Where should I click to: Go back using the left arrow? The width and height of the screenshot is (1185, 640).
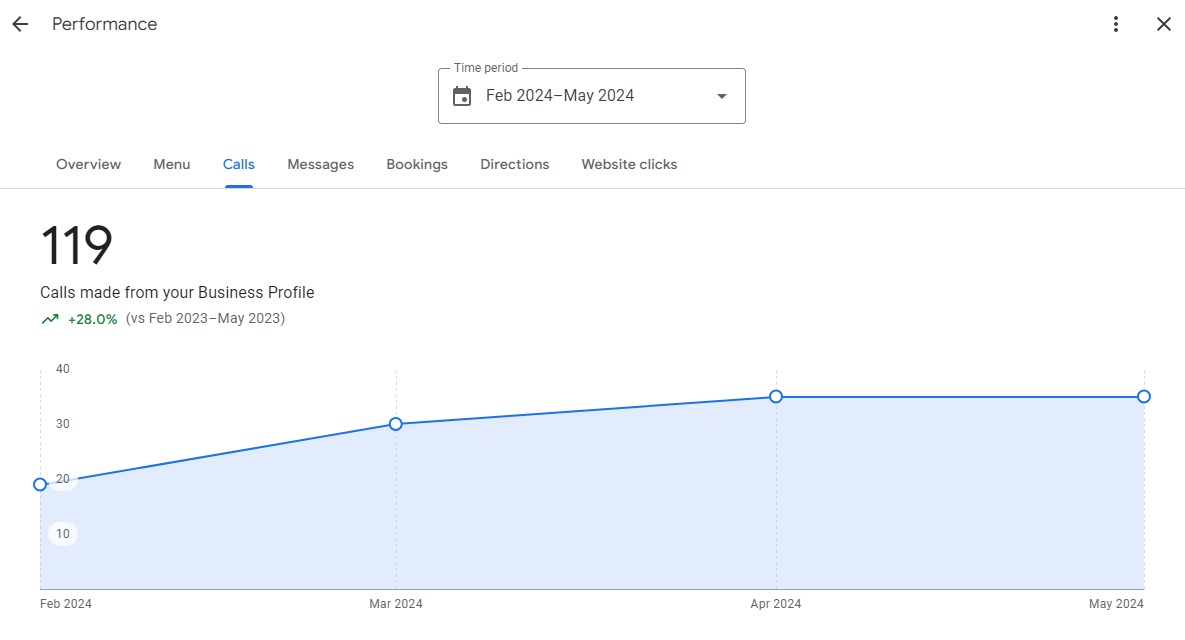pos(20,24)
